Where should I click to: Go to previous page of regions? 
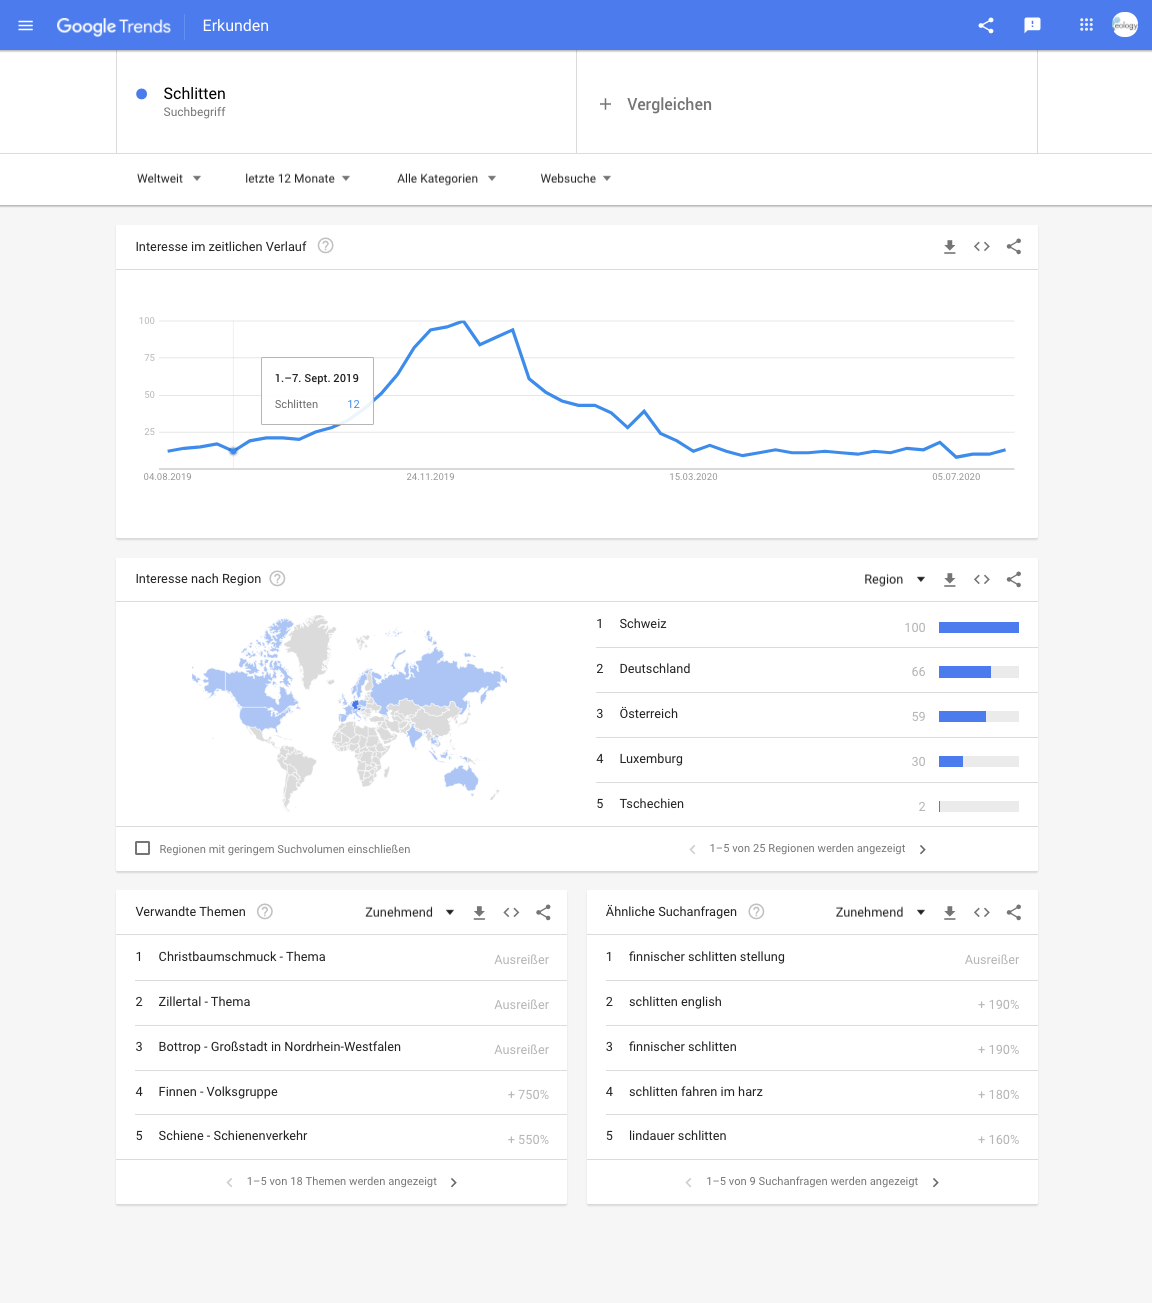coord(692,849)
